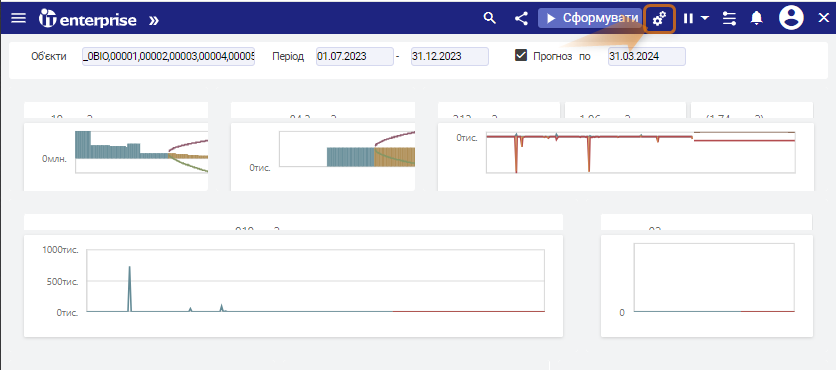Toggle the Прогноз checkbox
The height and width of the screenshot is (370, 836).
[521, 55]
